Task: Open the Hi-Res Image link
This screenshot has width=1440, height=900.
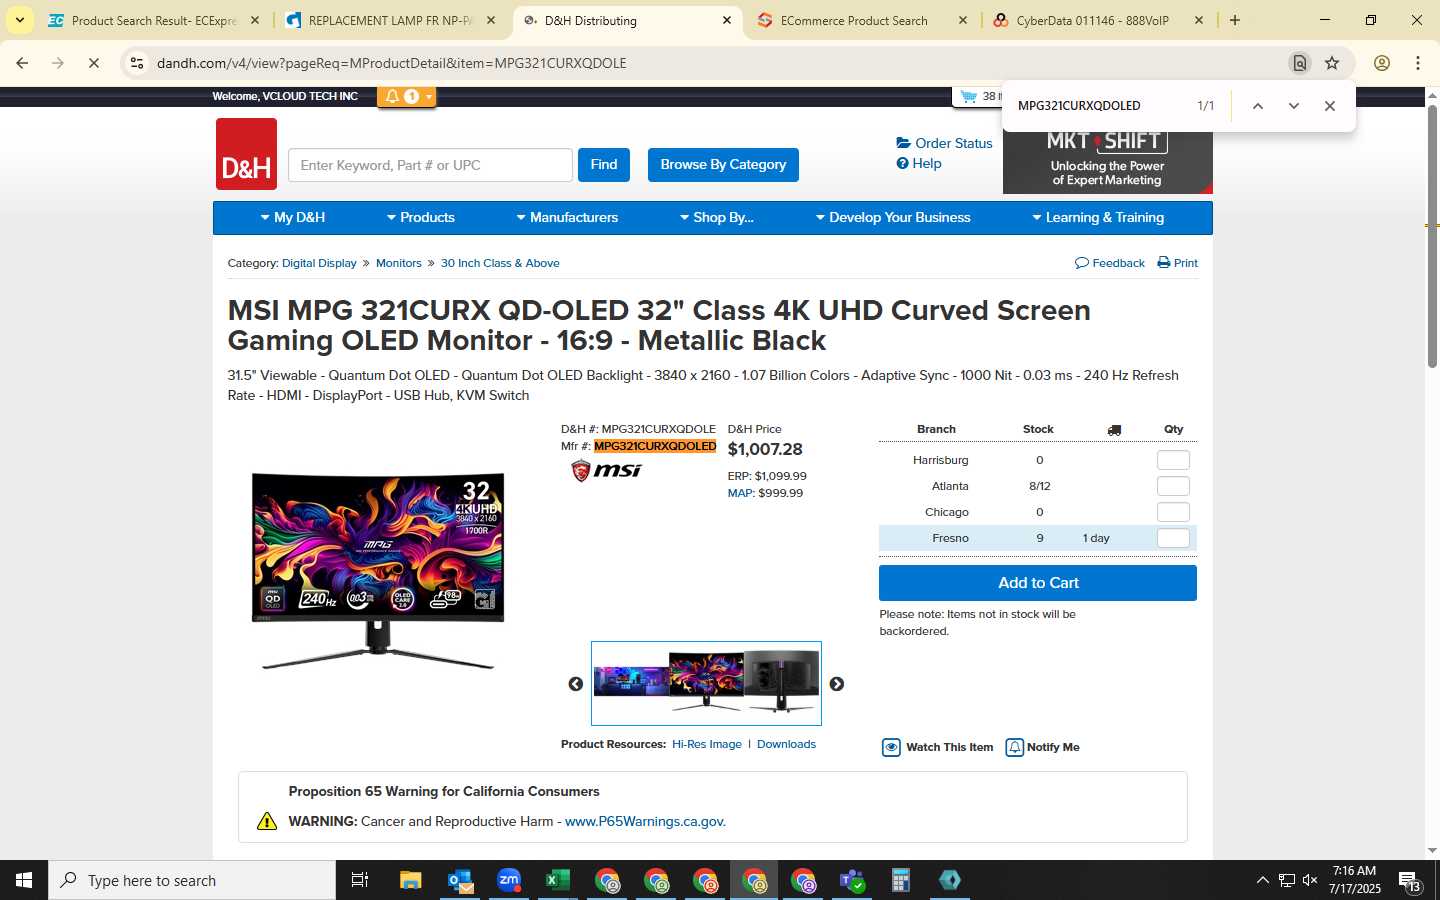Action: coord(707,744)
